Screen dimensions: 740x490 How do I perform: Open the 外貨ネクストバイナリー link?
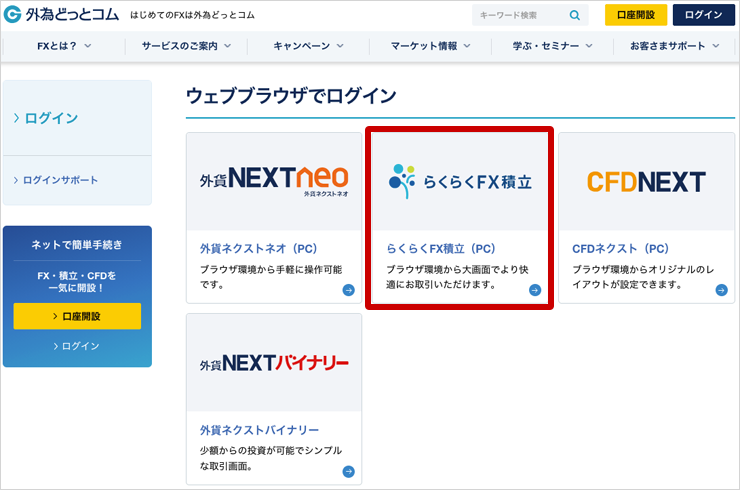pos(260,430)
